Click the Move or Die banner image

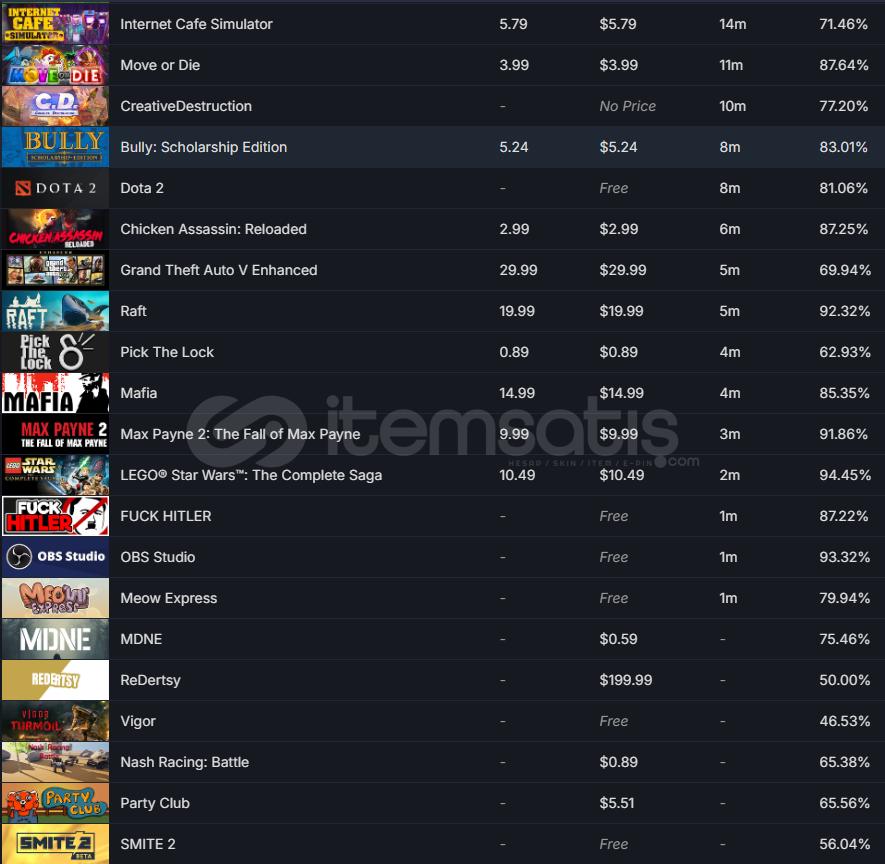55,65
